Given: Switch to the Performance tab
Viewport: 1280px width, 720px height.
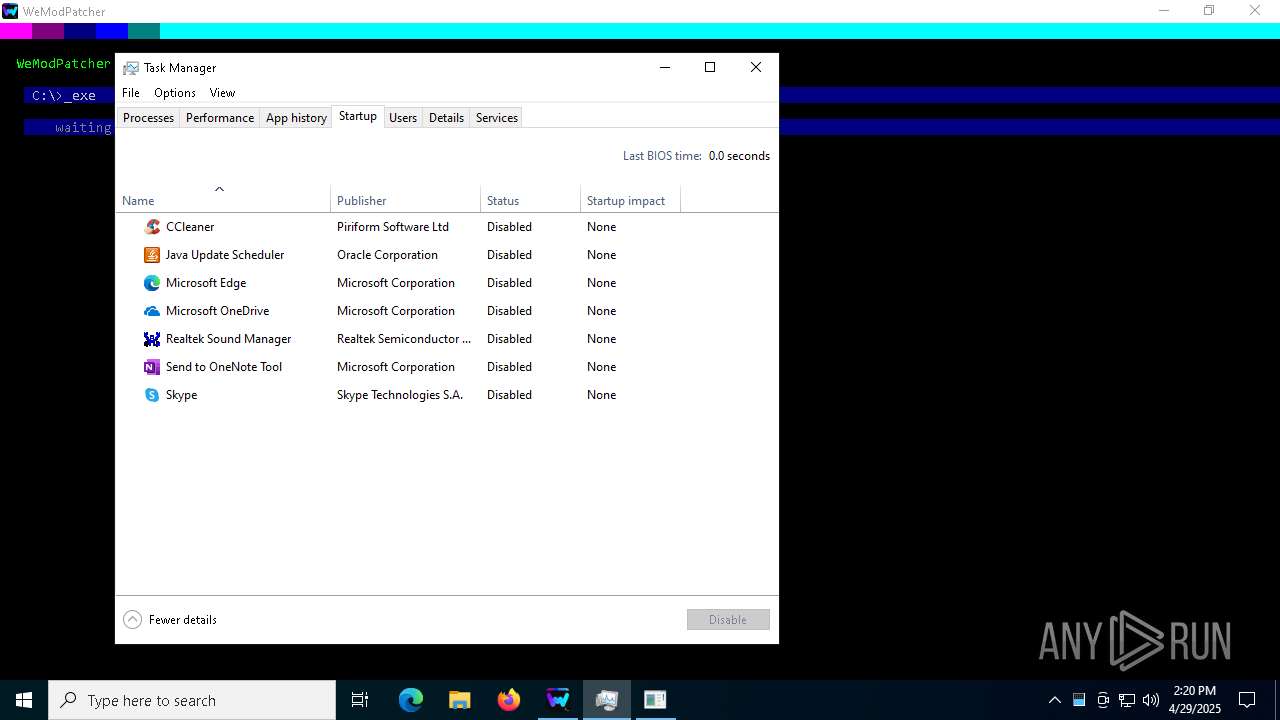Looking at the screenshot, I should (220, 118).
